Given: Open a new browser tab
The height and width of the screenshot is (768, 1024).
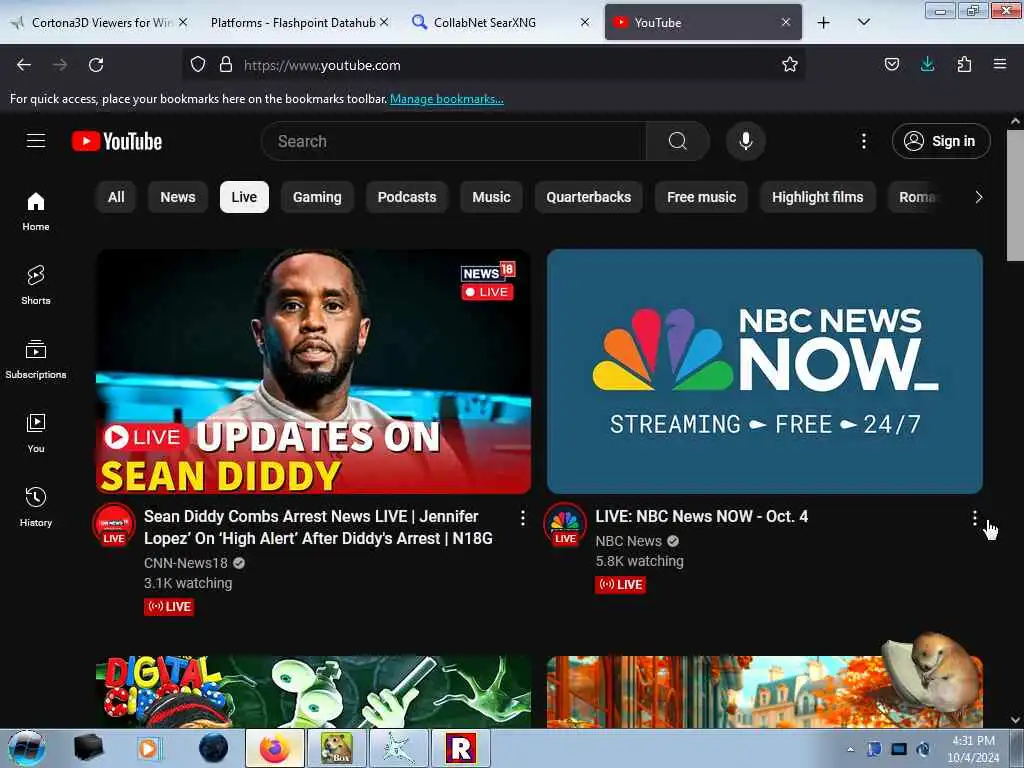Looking at the screenshot, I should click(x=824, y=22).
